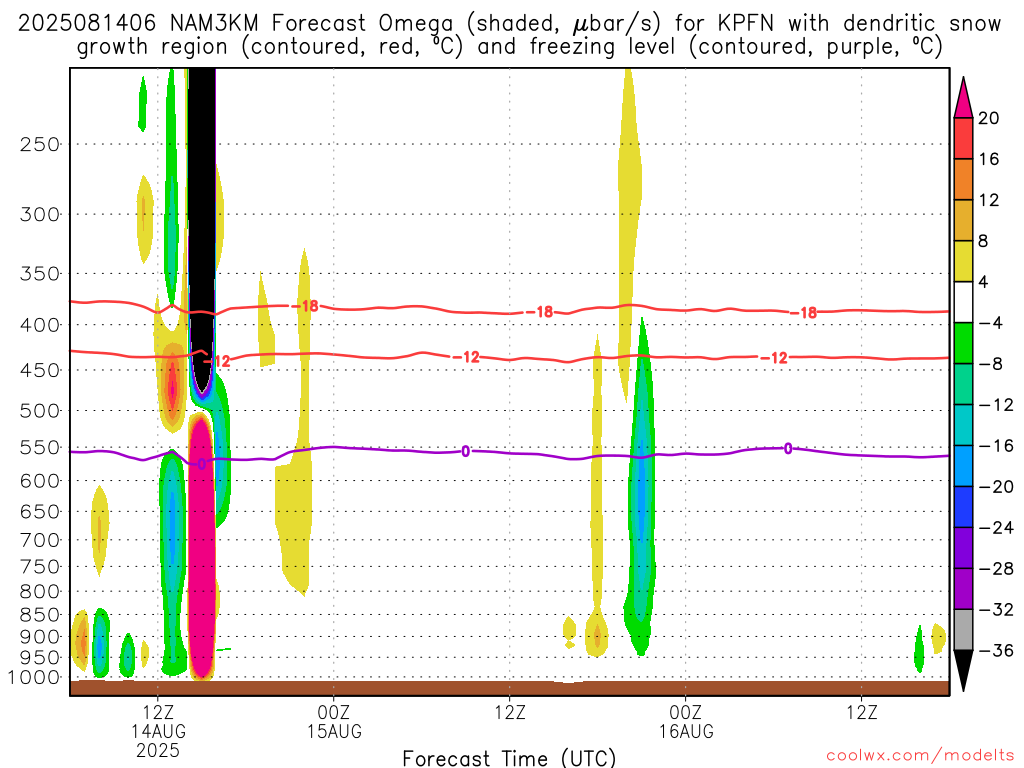Click the chart title mentioning KPFN
The width and height of the screenshot is (1024, 768).
click(509, 35)
